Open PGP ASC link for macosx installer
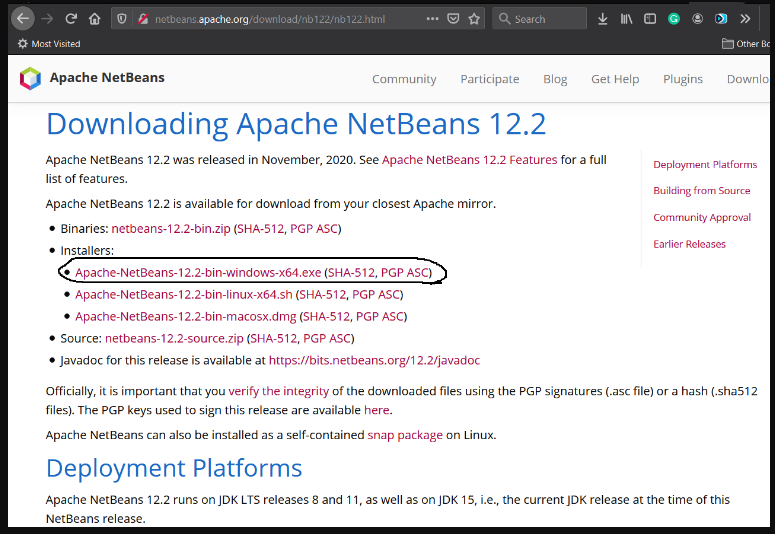 pos(380,316)
